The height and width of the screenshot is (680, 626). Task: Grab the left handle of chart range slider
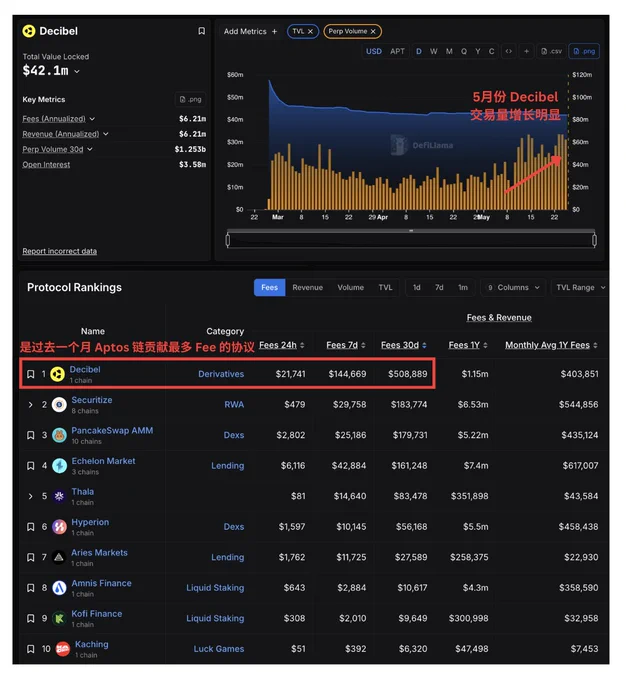pyautogui.click(x=228, y=240)
